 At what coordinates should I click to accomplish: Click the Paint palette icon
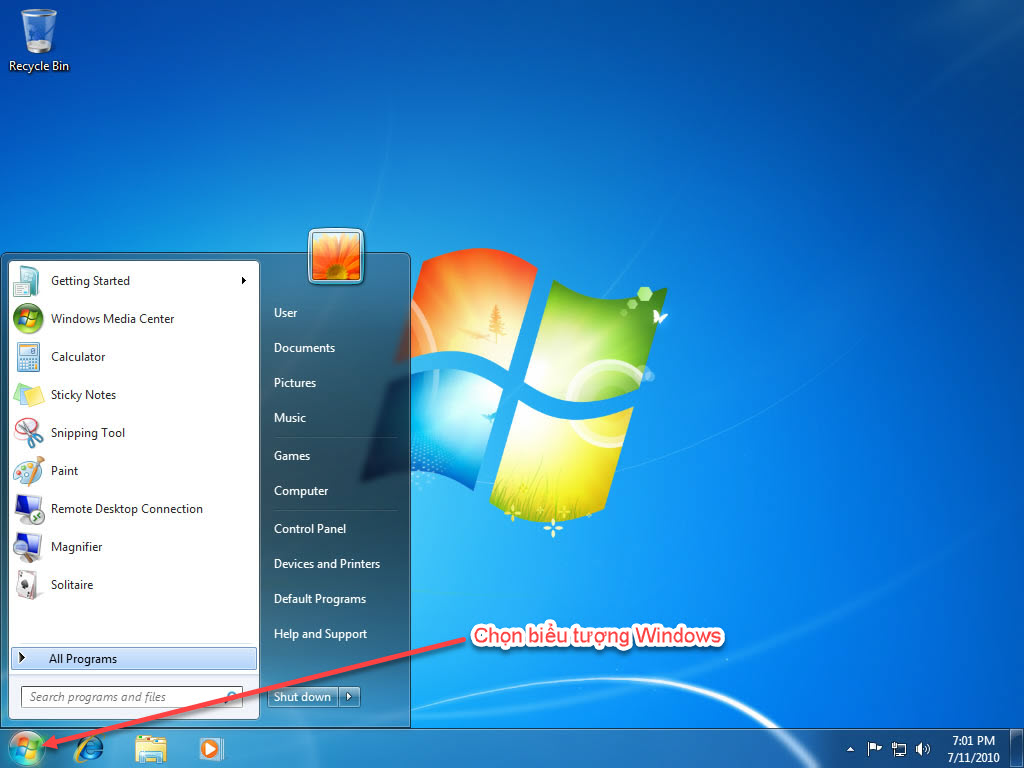pos(28,470)
